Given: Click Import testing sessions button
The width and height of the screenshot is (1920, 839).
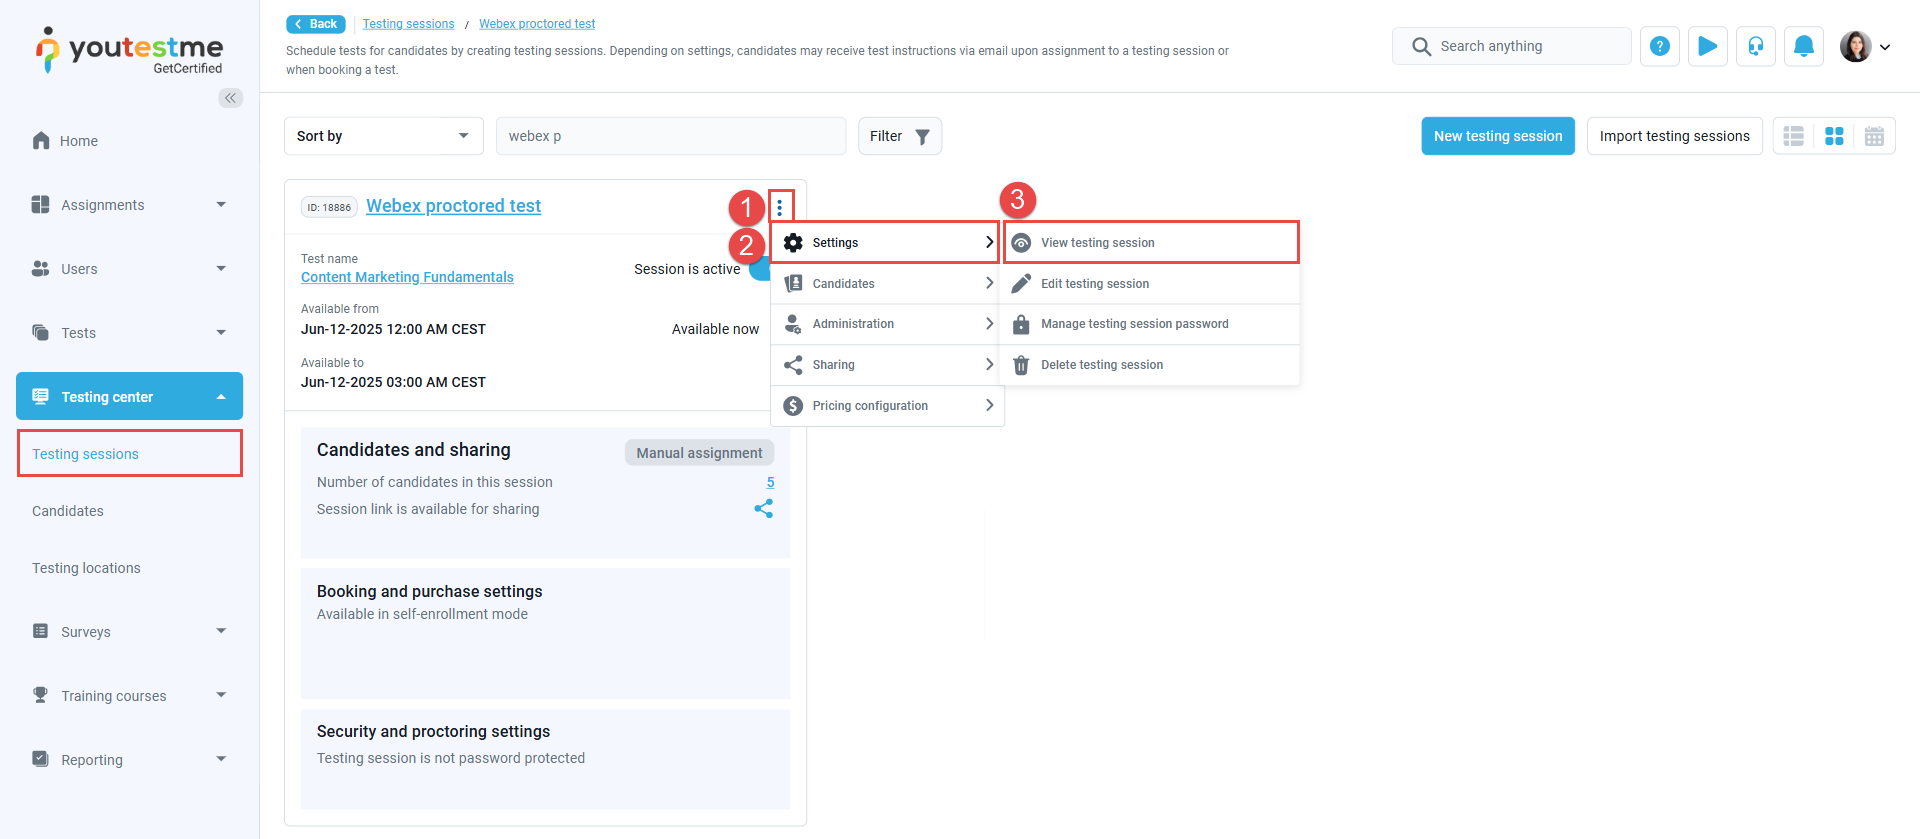Looking at the screenshot, I should [1675, 136].
